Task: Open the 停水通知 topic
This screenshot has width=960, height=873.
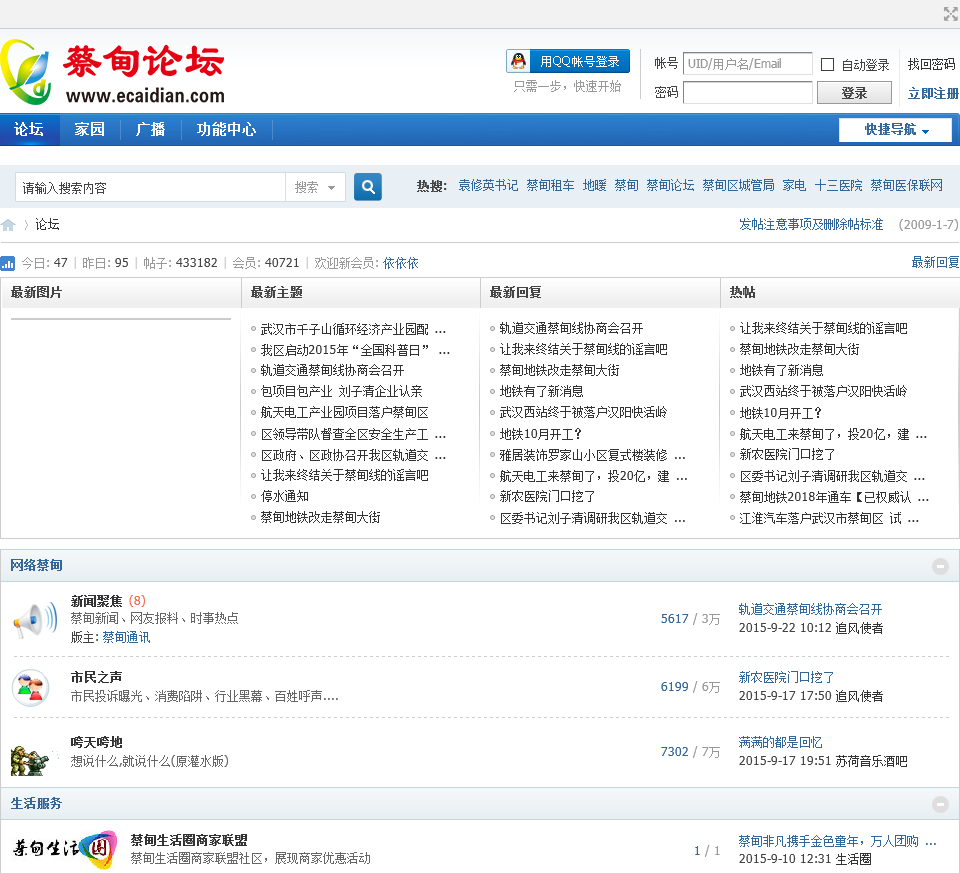Action: coord(284,496)
